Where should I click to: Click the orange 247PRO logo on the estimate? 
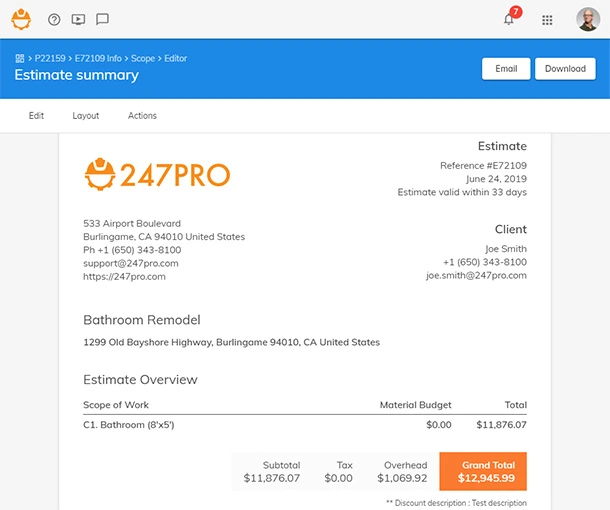pyautogui.click(x=157, y=175)
